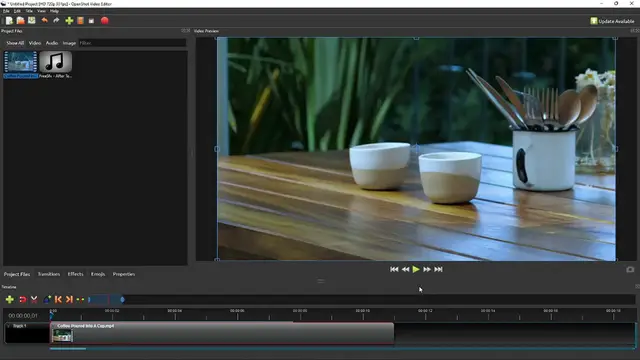Click the transform center handle in the preview
Image resolution: width=640 pixels, height=360 pixels.
click(x=416, y=149)
